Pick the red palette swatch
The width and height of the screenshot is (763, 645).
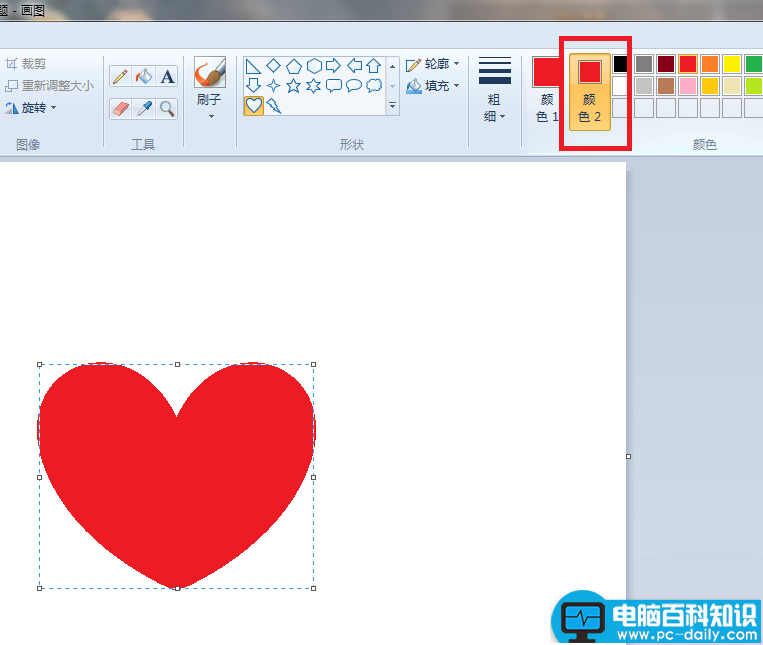click(688, 64)
